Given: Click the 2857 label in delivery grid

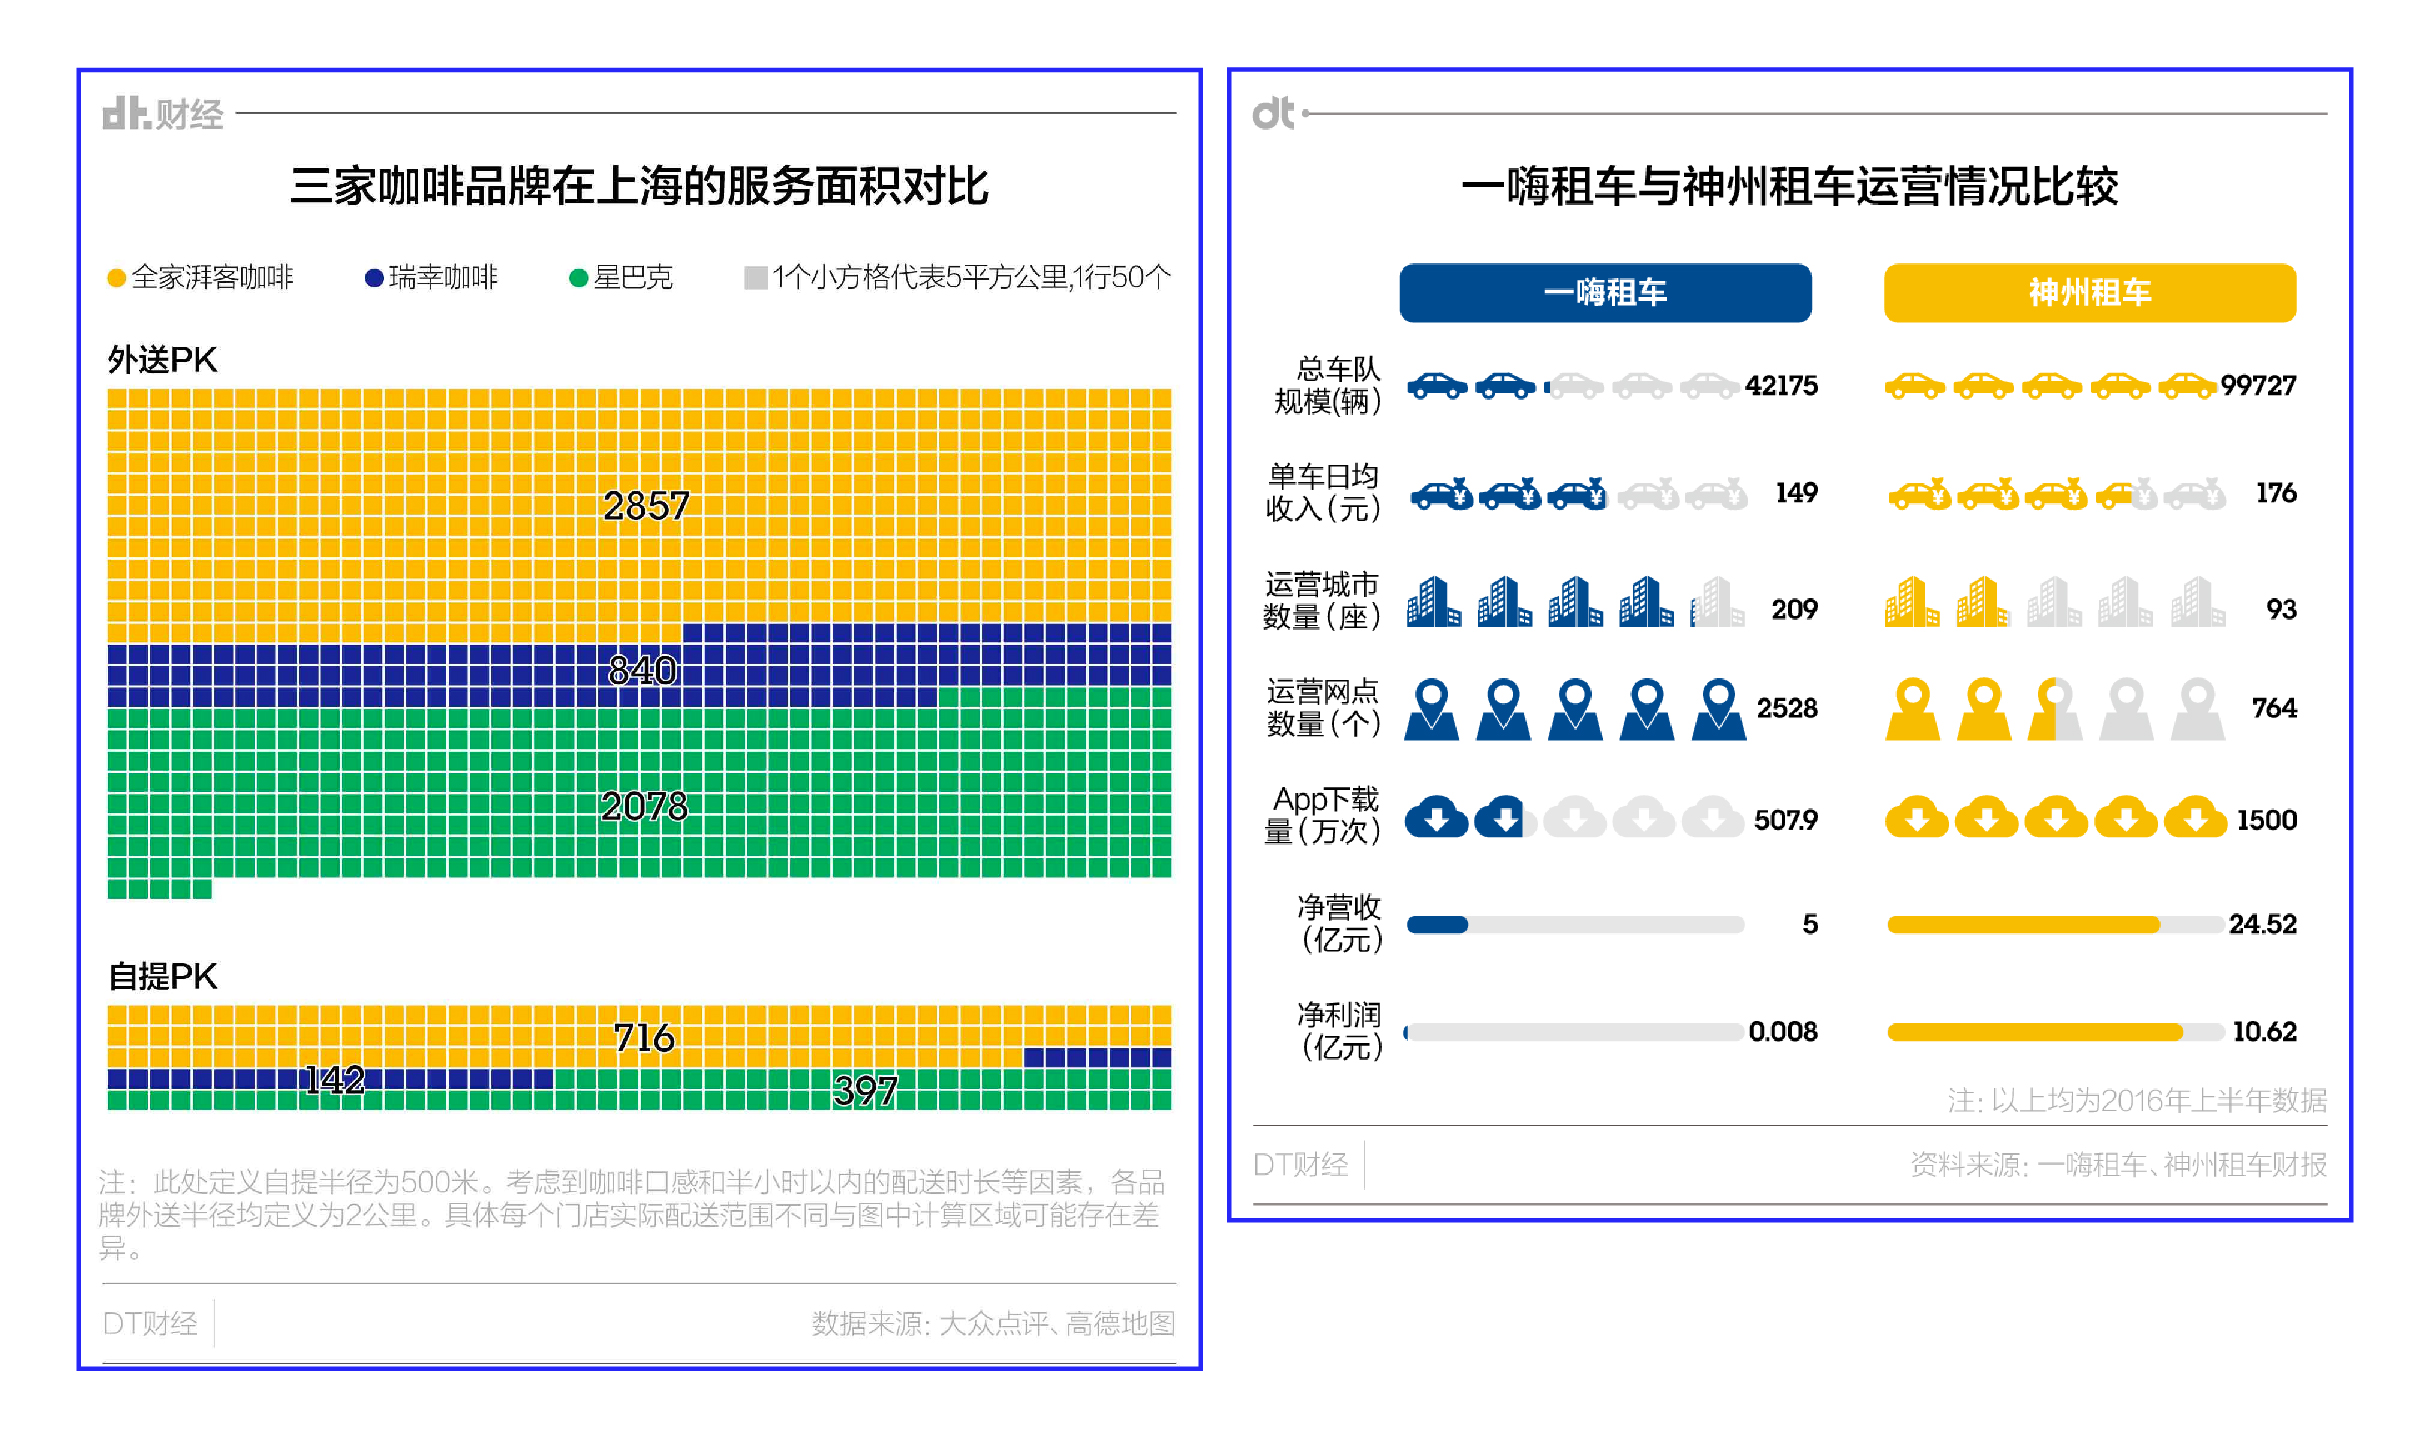Looking at the screenshot, I should click(x=646, y=506).
